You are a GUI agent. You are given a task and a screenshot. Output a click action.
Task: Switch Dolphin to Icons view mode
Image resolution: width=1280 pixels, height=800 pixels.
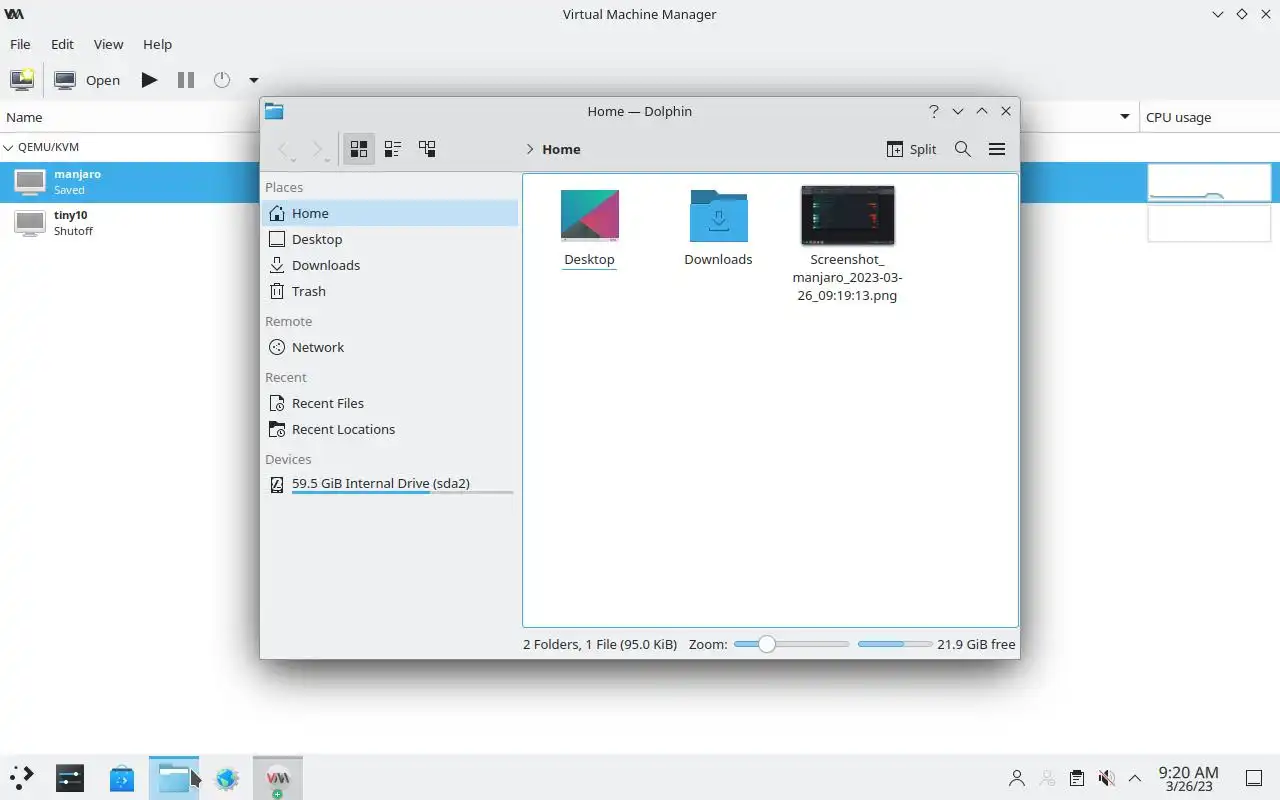tap(359, 149)
